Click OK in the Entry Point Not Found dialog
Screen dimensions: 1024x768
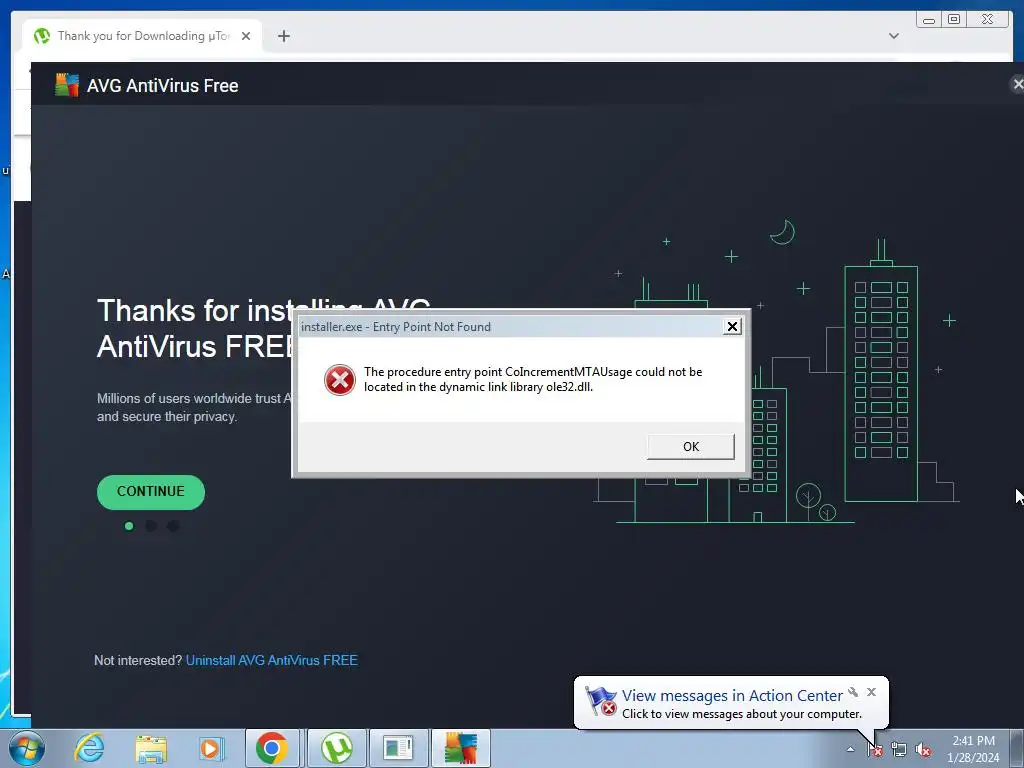pos(690,447)
